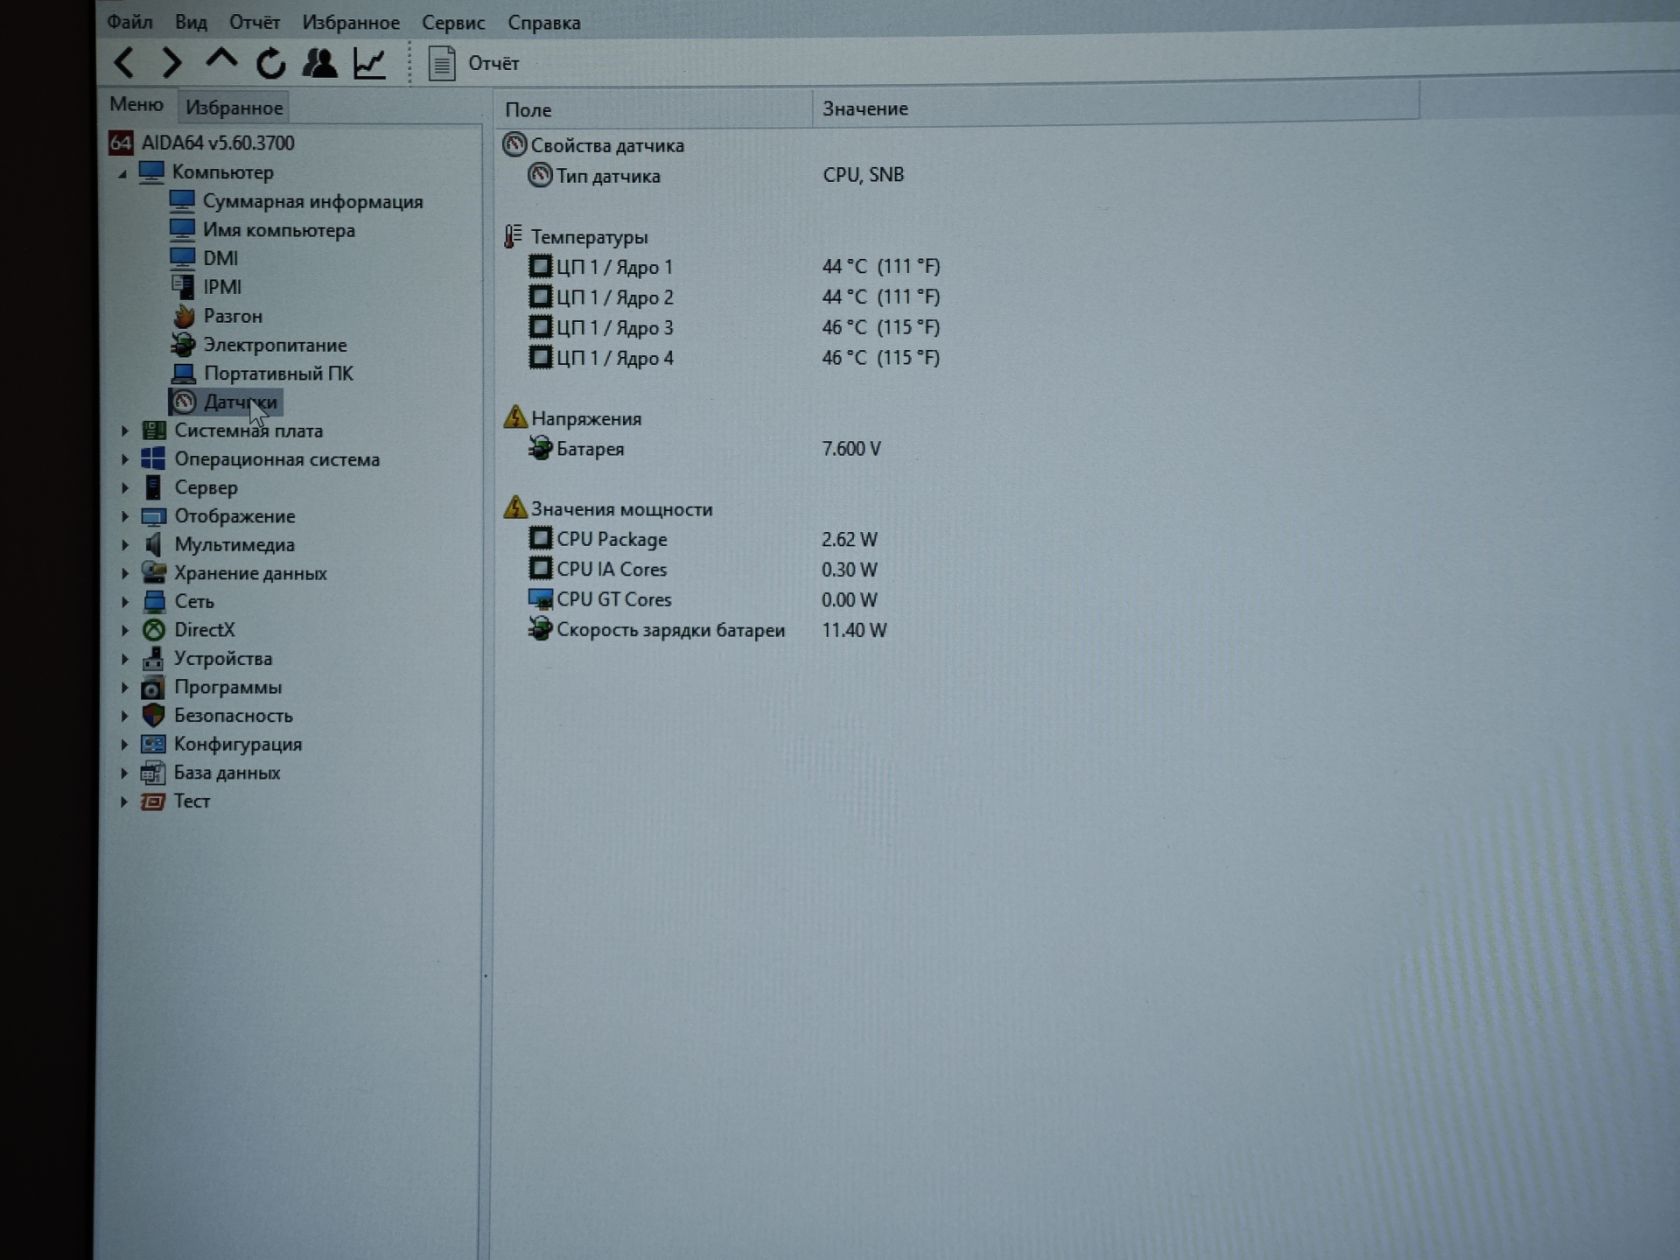Expand the Операционная система node
Viewport: 1680px width, 1260px height.
point(124,459)
